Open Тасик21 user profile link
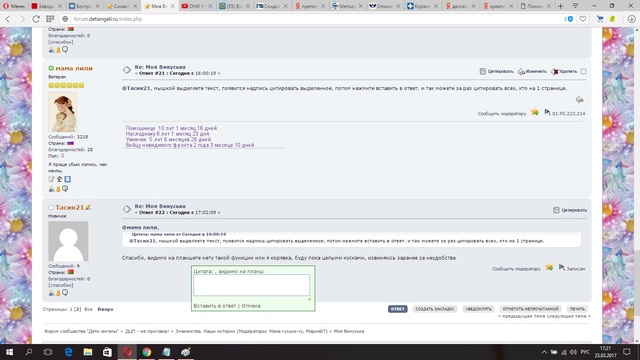The image size is (640, 360). tap(69, 207)
